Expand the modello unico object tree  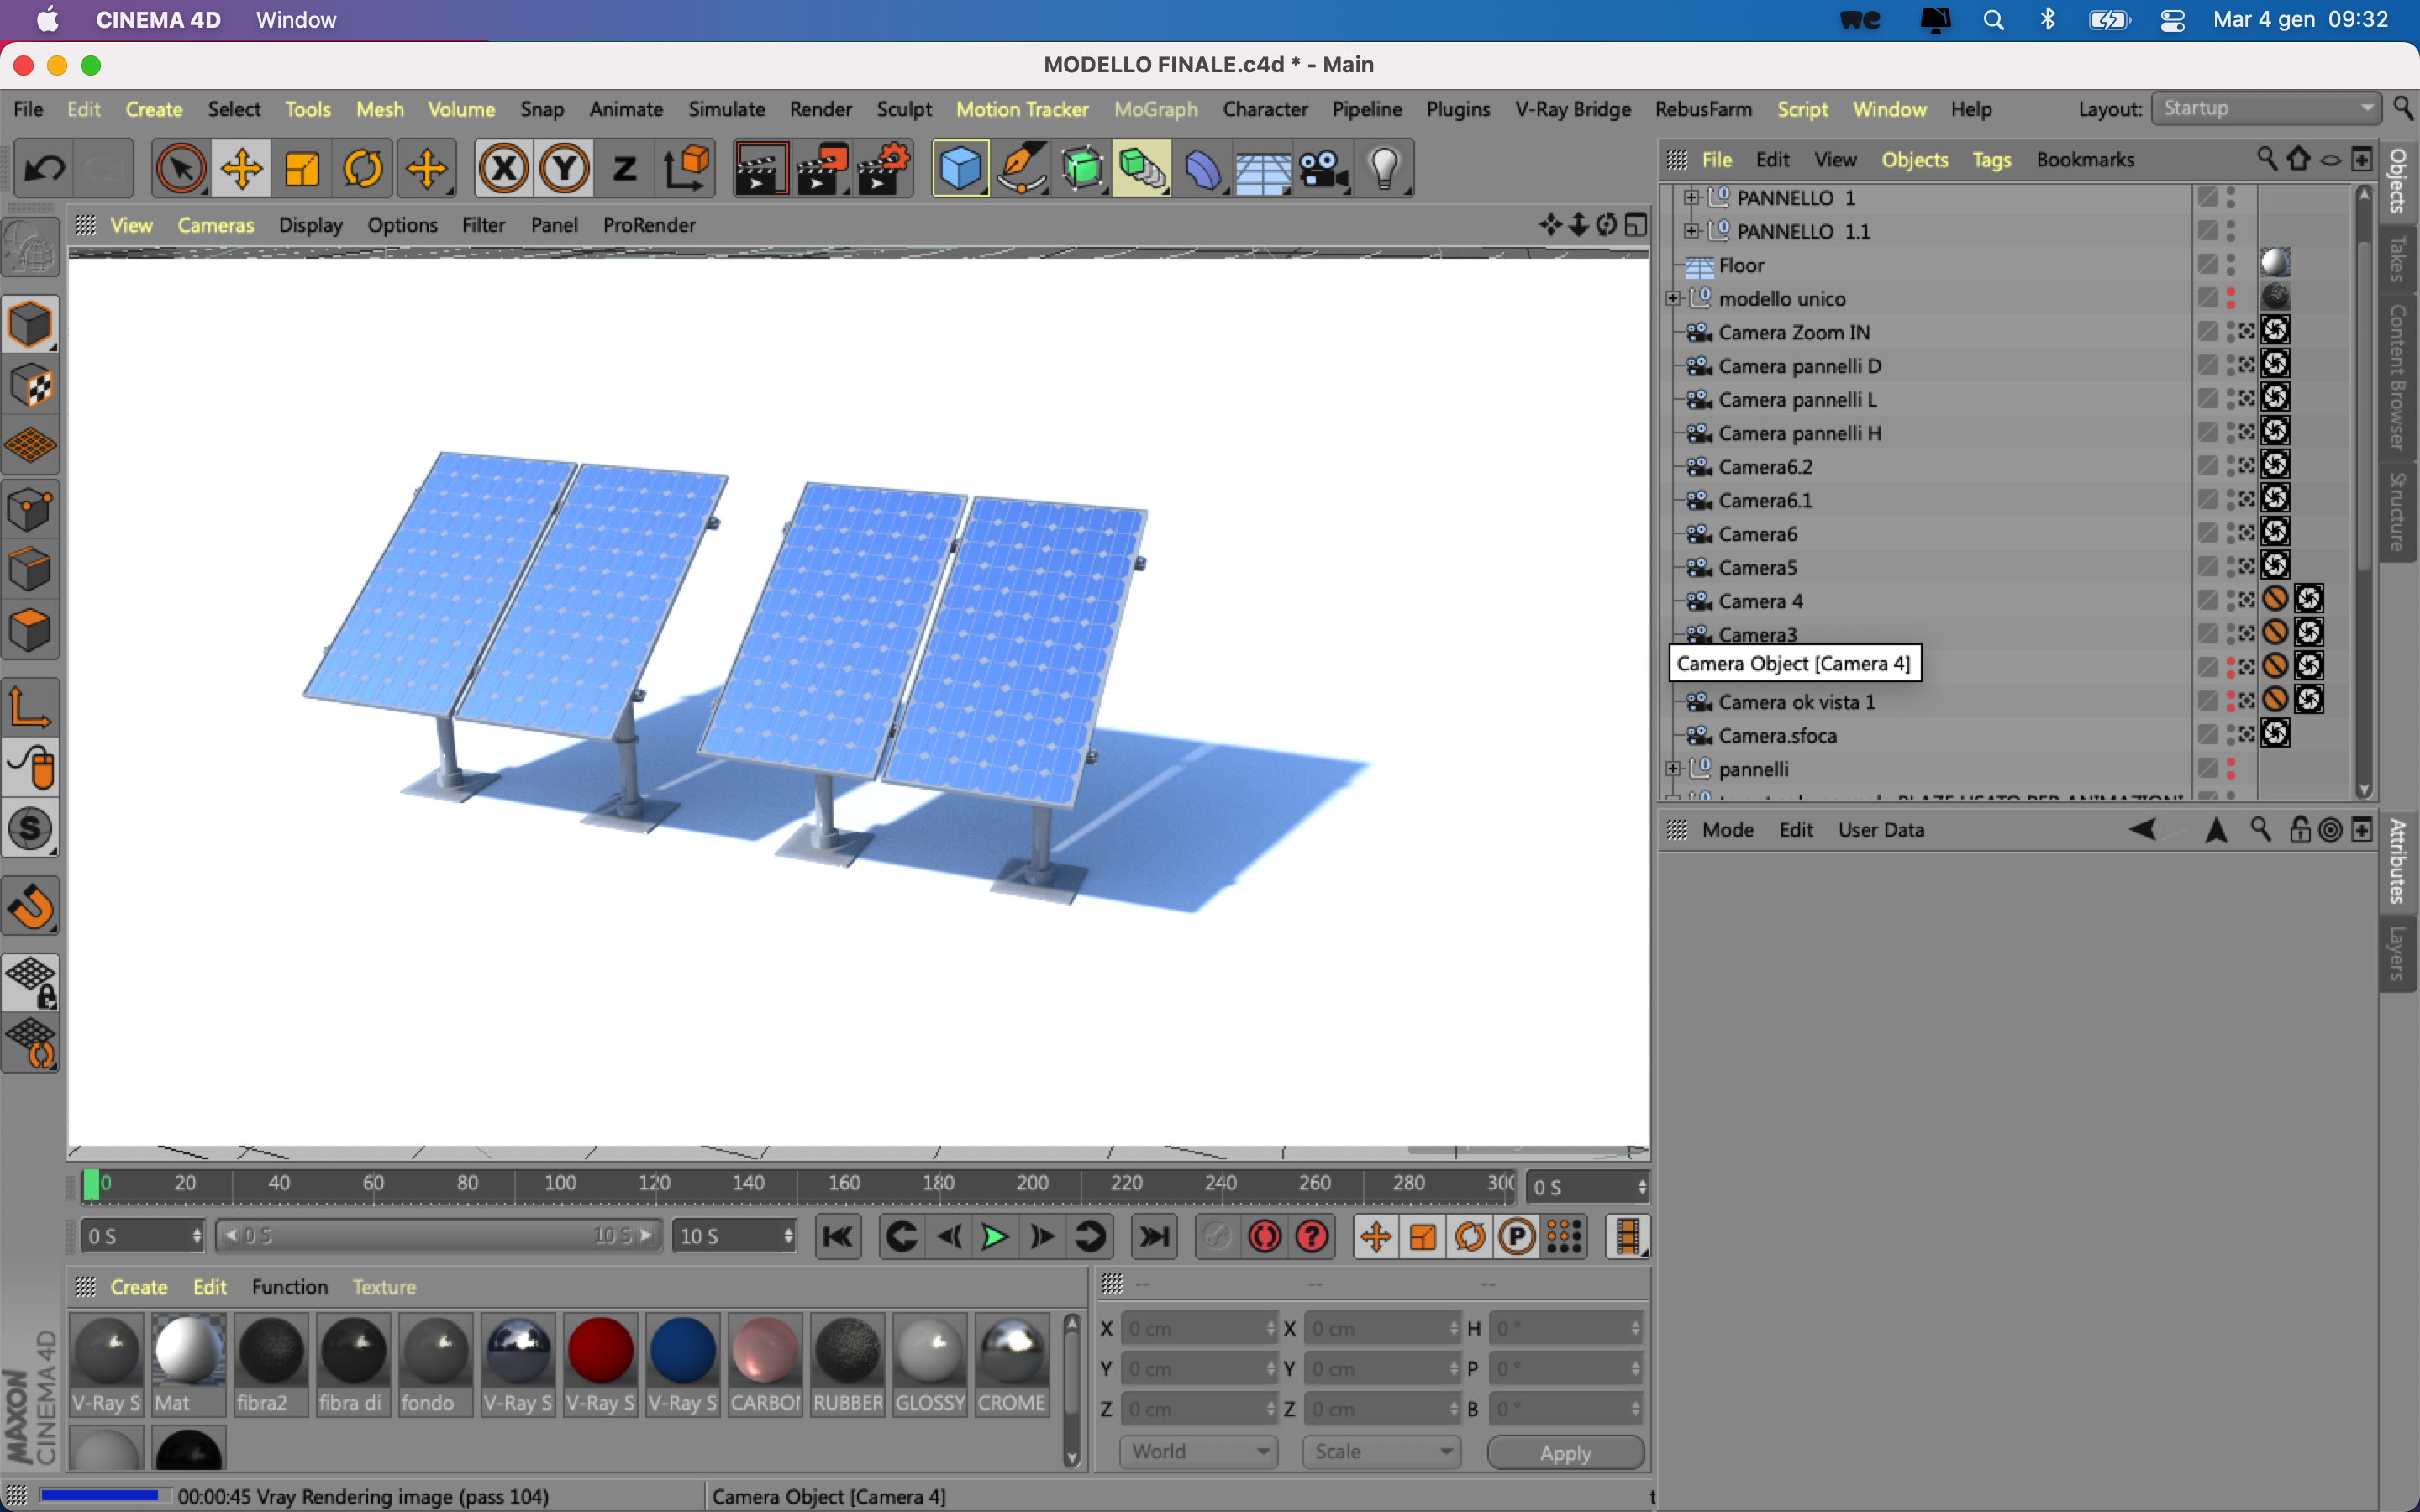click(x=1673, y=298)
